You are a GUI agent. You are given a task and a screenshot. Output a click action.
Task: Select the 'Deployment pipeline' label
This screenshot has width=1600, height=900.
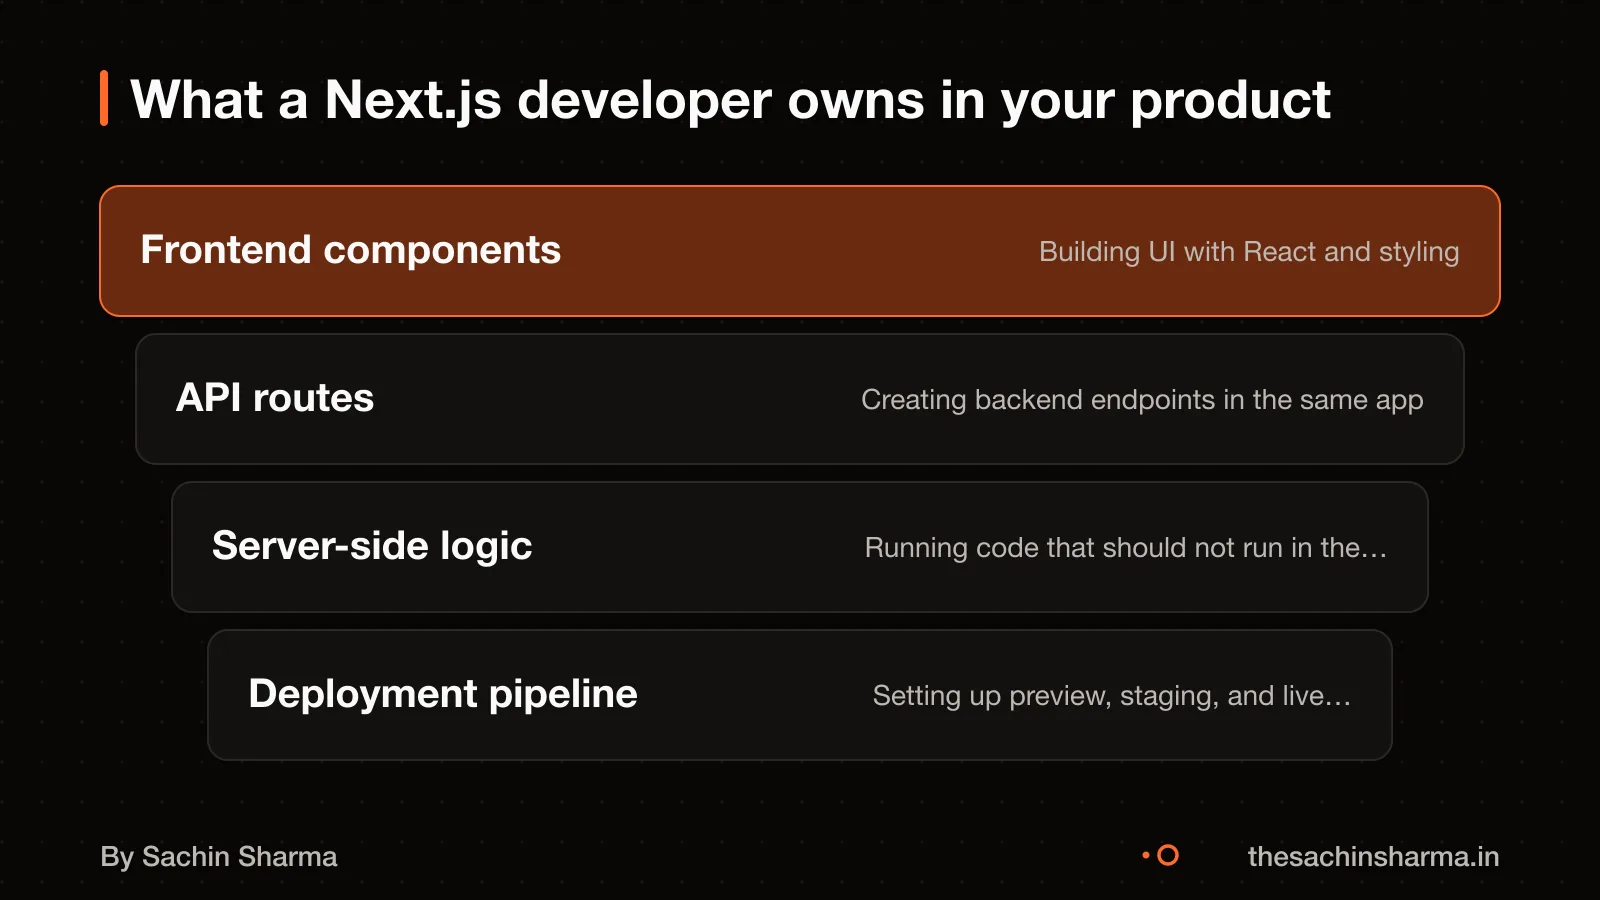point(443,694)
